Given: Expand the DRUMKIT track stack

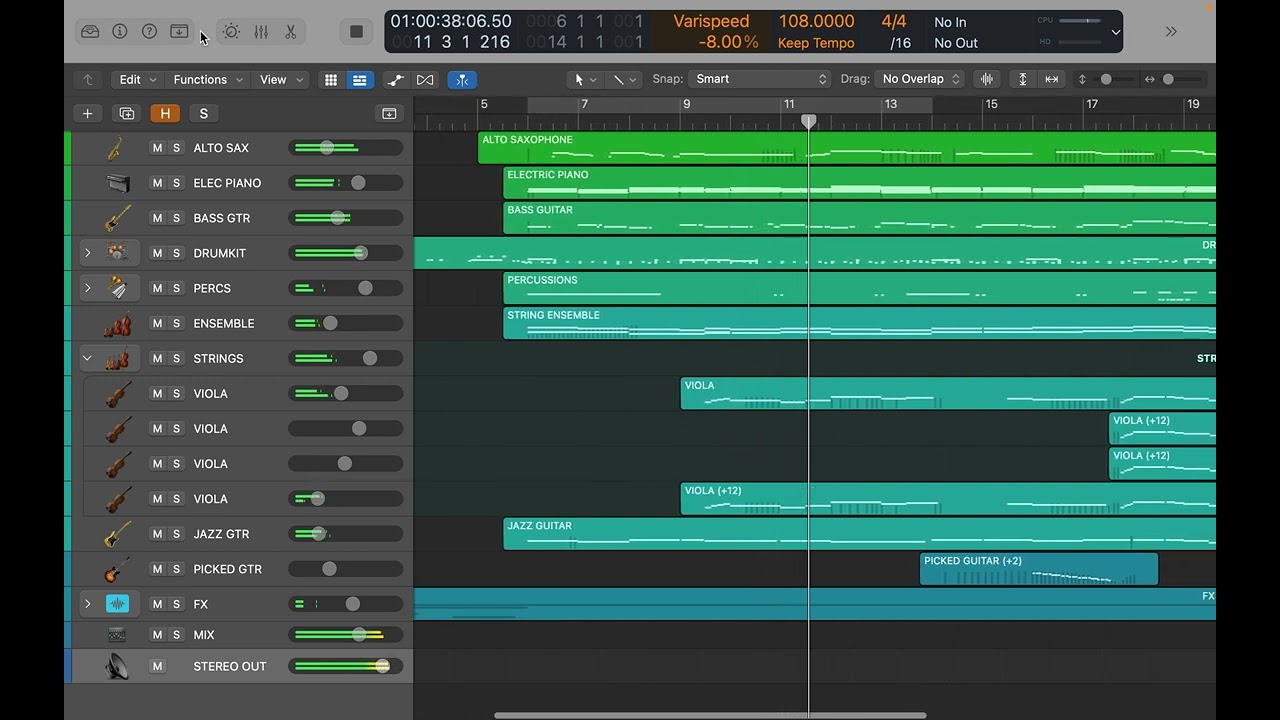Looking at the screenshot, I should (x=87, y=253).
